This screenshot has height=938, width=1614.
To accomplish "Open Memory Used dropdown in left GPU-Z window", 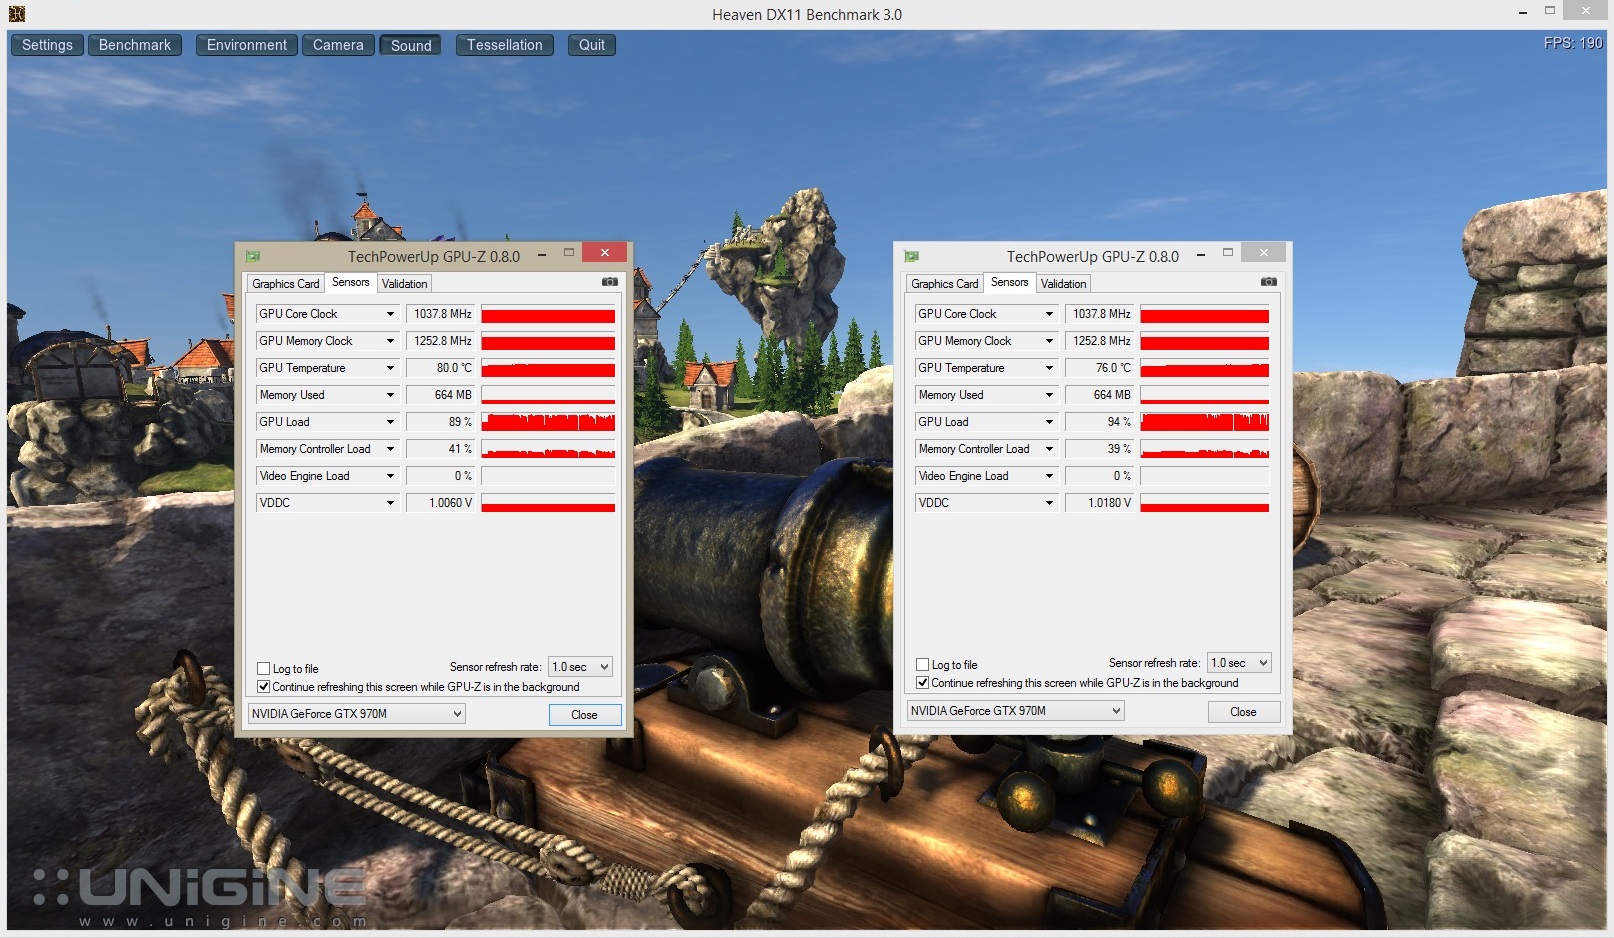I will point(390,395).
